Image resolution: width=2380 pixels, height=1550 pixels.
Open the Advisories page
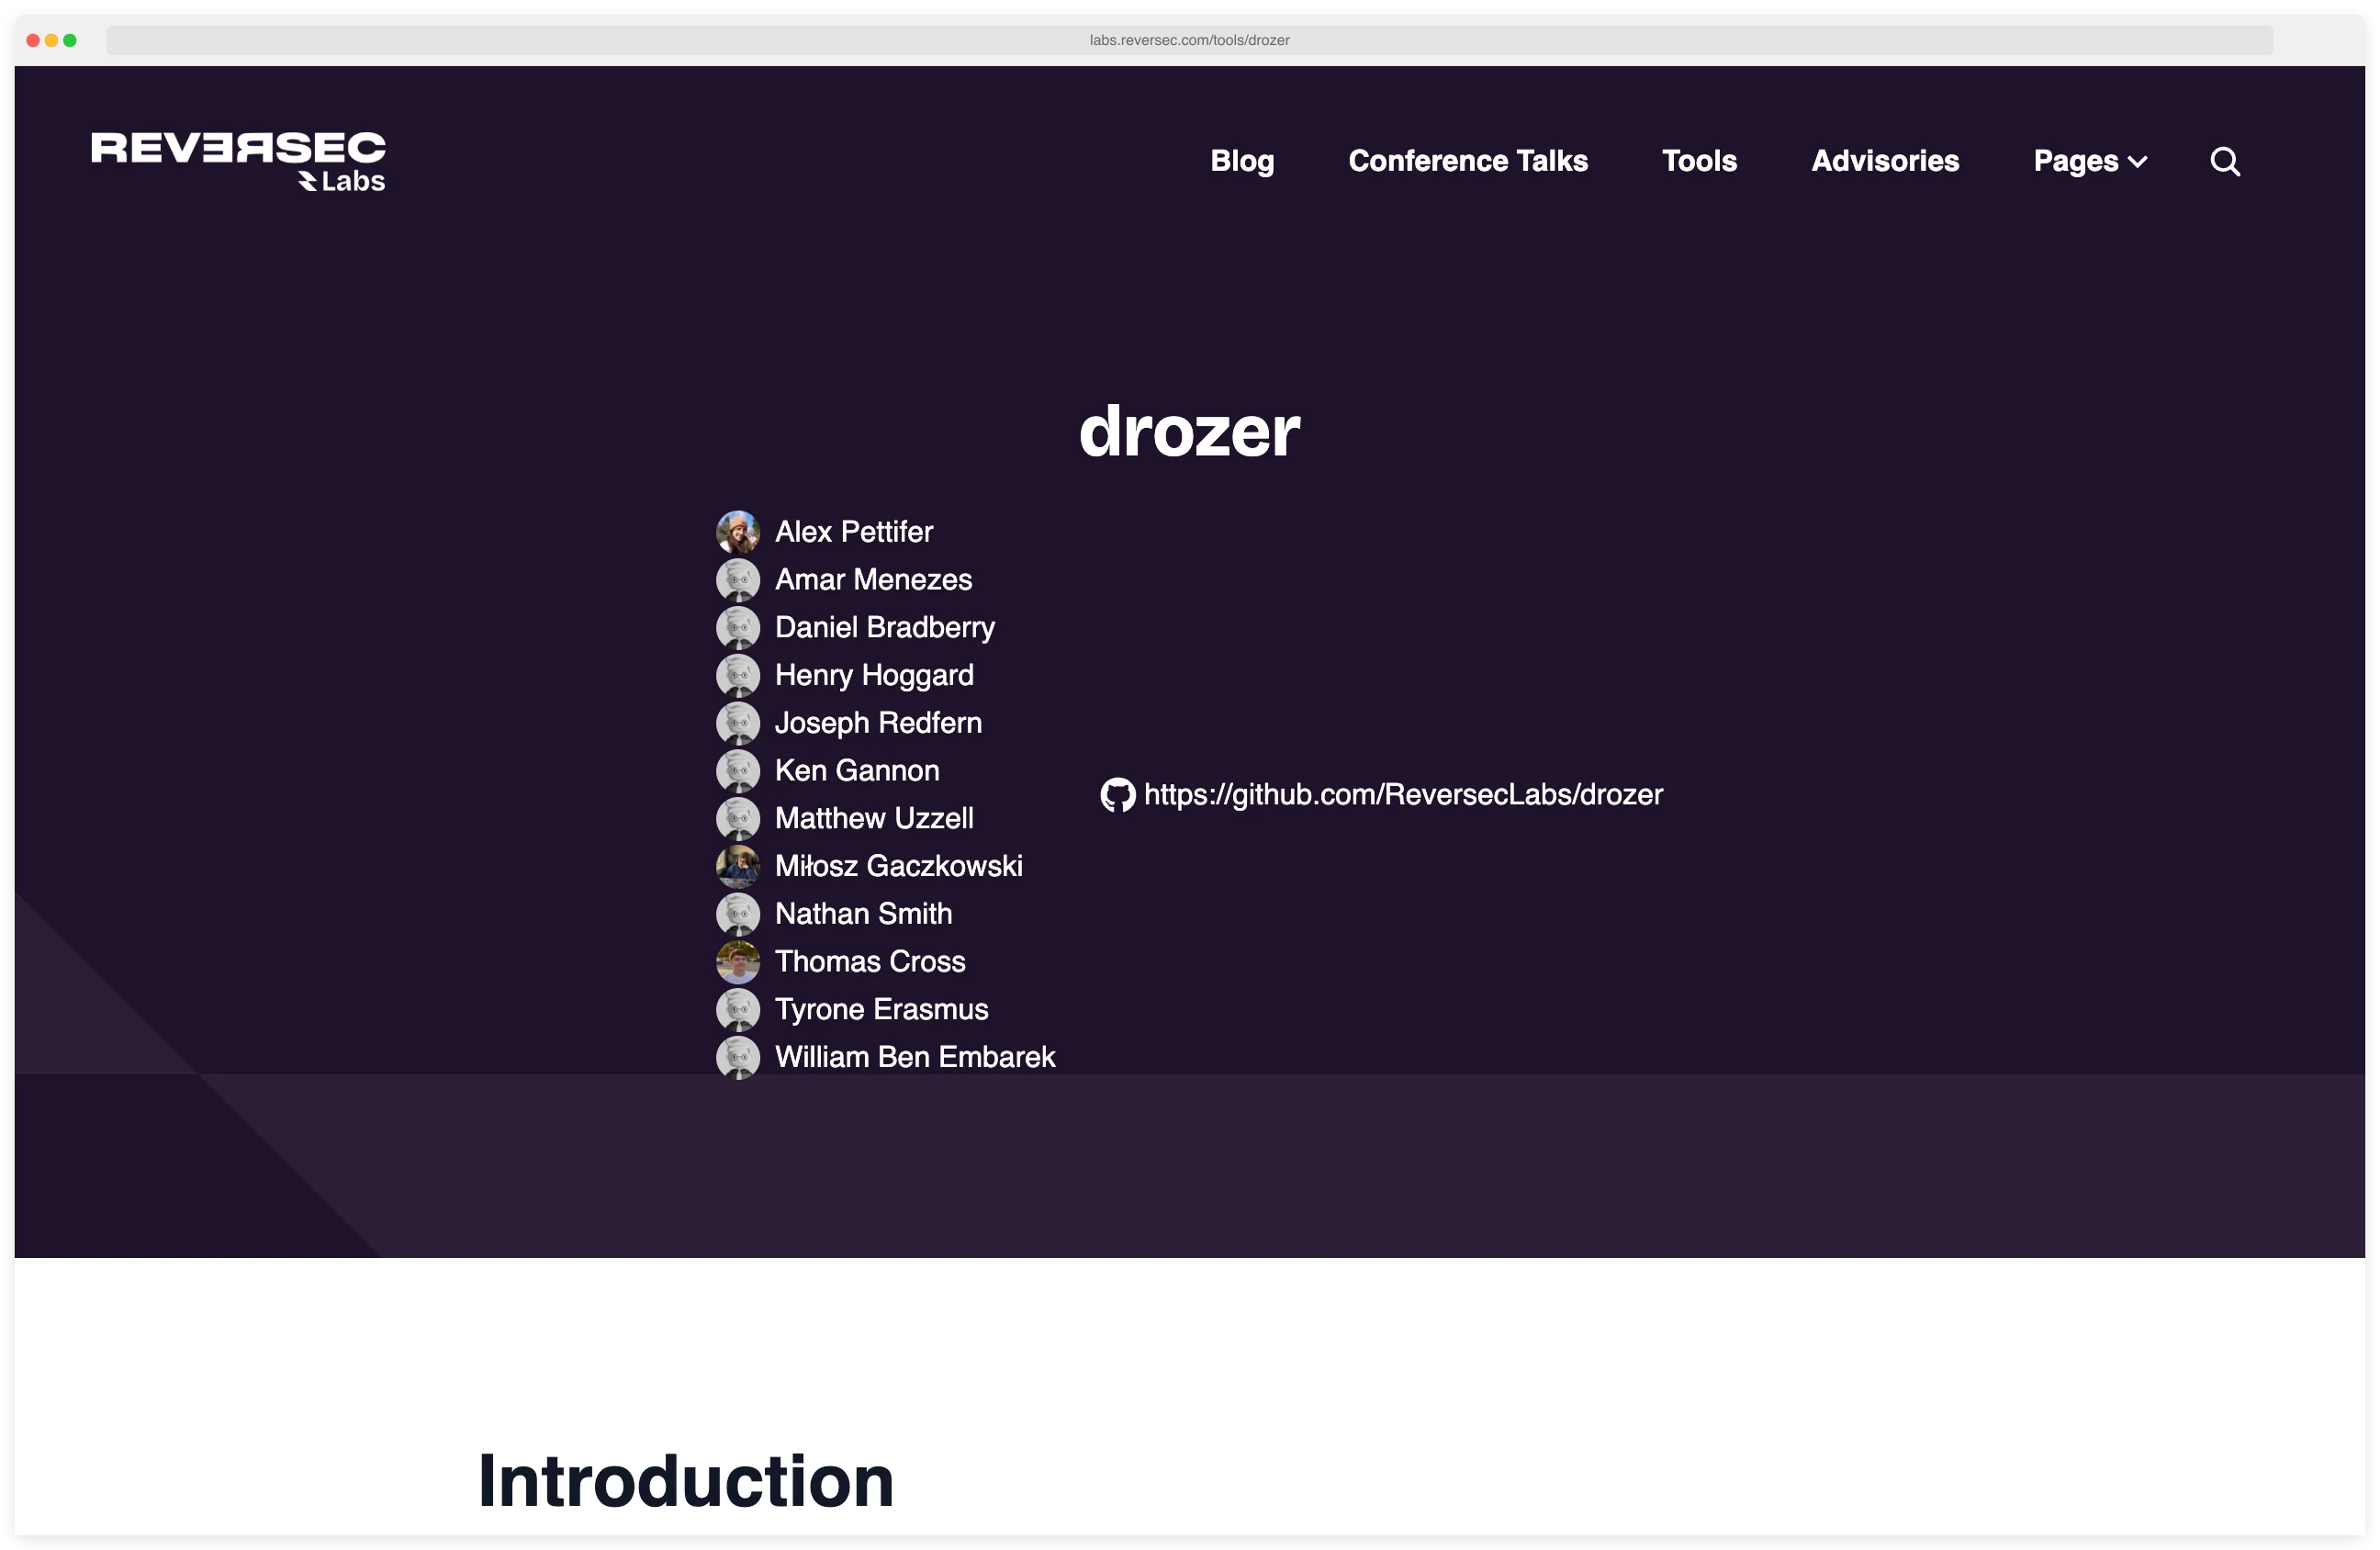point(1884,161)
